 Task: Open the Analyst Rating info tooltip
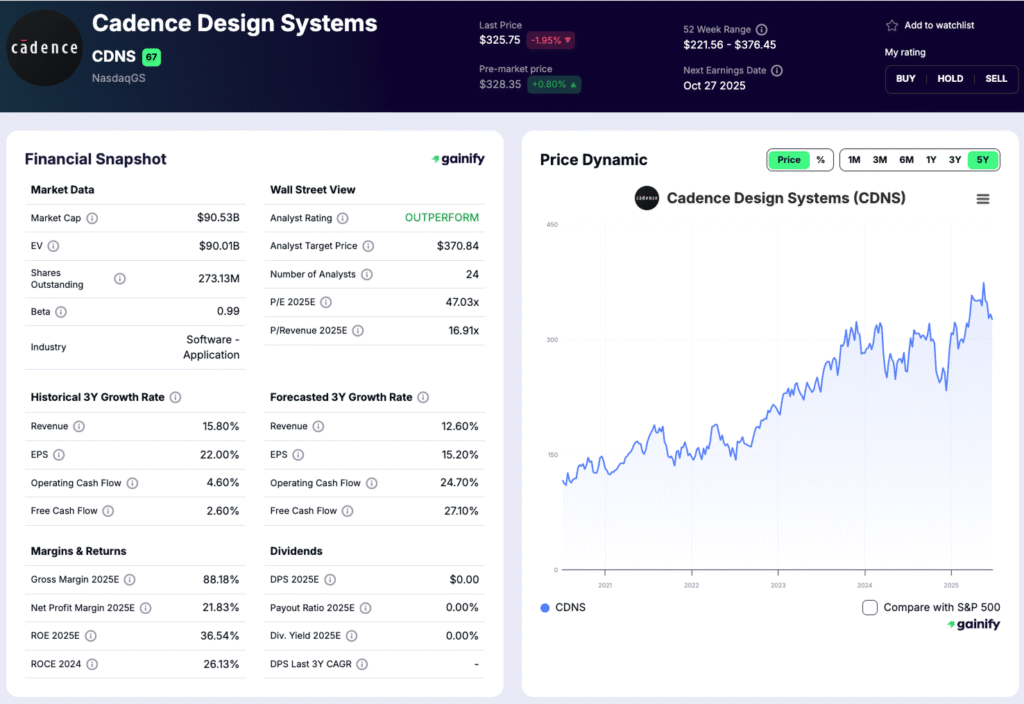coord(342,218)
